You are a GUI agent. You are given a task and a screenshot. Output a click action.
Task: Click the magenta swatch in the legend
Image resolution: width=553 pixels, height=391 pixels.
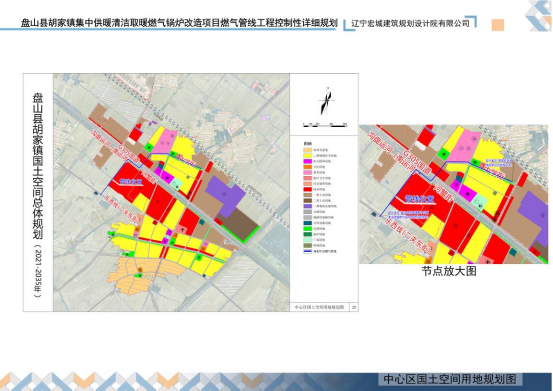(x=308, y=161)
